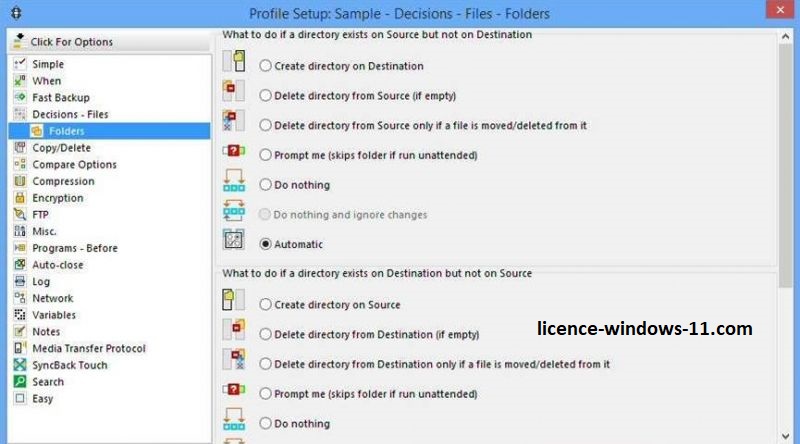Click the Network icon in sidebar
The image size is (800, 444).
pos(21,298)
